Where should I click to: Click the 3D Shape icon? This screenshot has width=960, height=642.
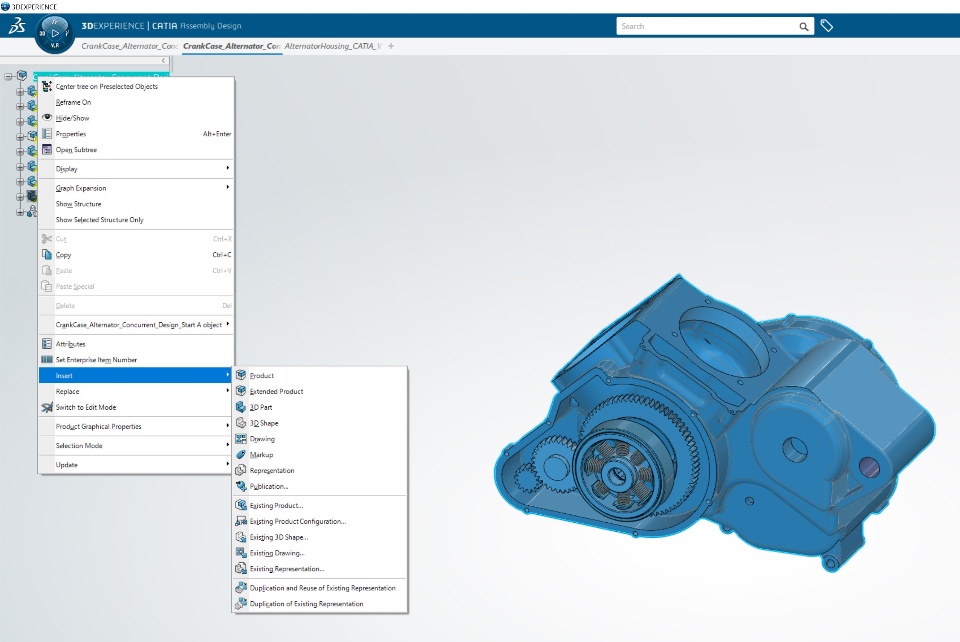(241, 423)
